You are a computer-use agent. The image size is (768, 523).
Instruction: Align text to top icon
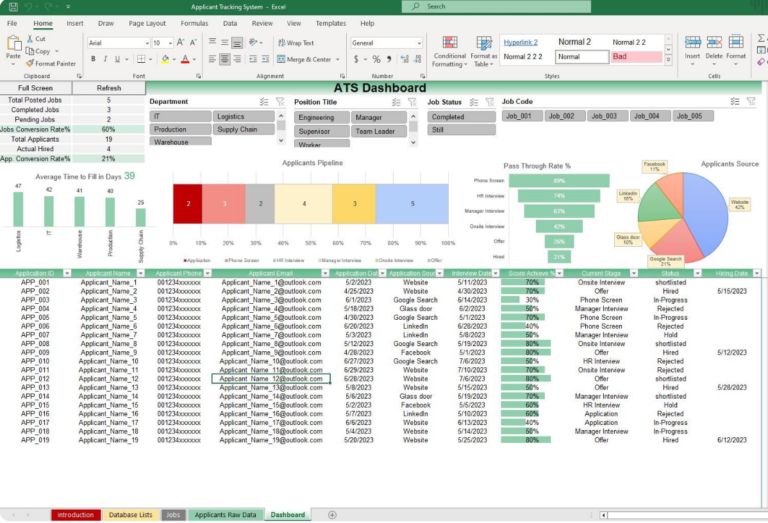click(x=212, y=42)
